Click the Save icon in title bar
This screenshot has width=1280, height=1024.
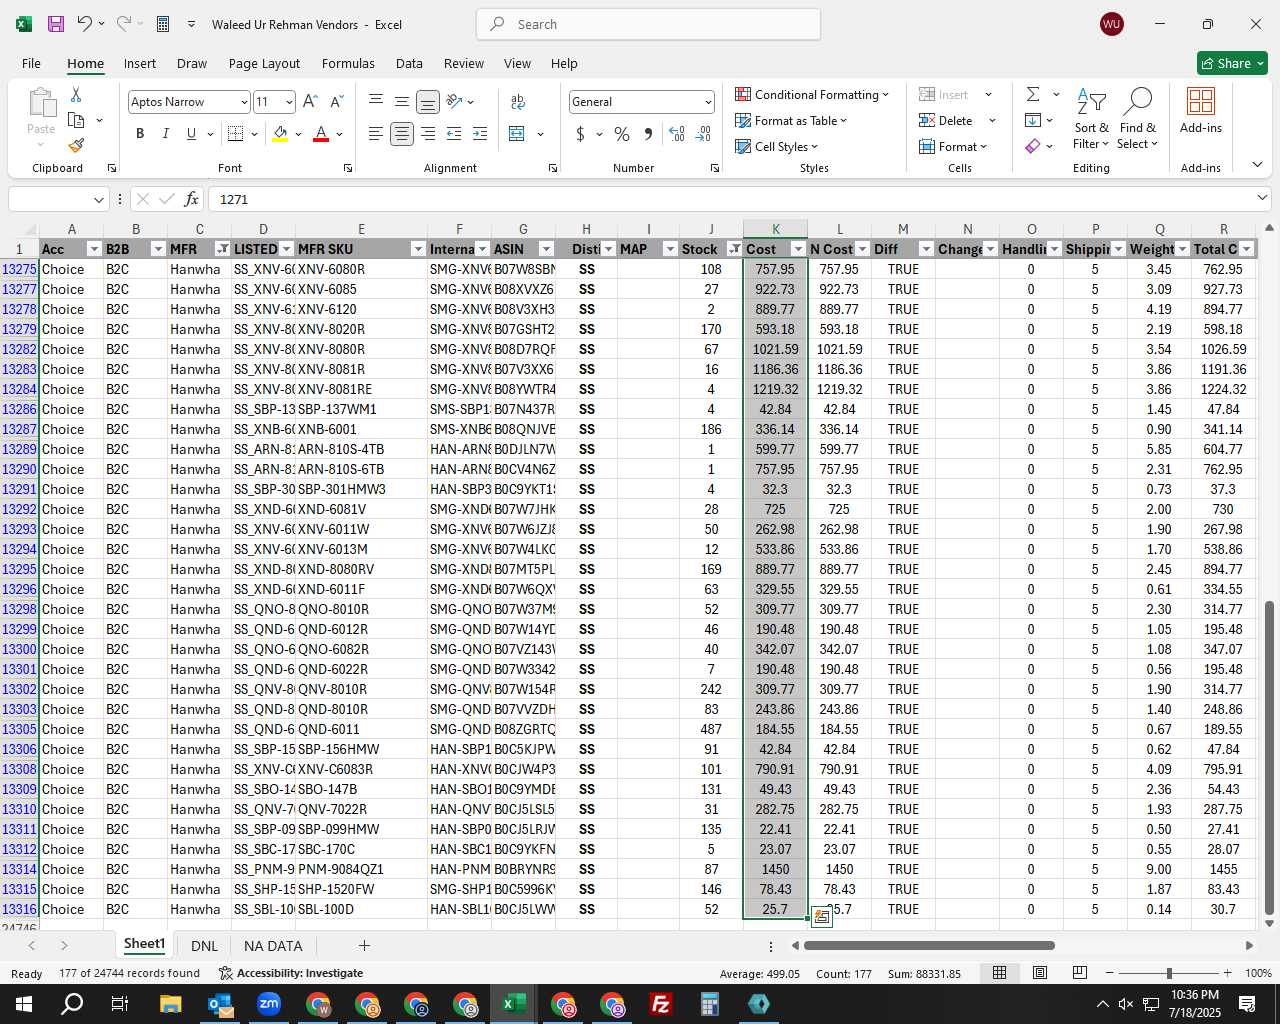[x=56, y=24]
